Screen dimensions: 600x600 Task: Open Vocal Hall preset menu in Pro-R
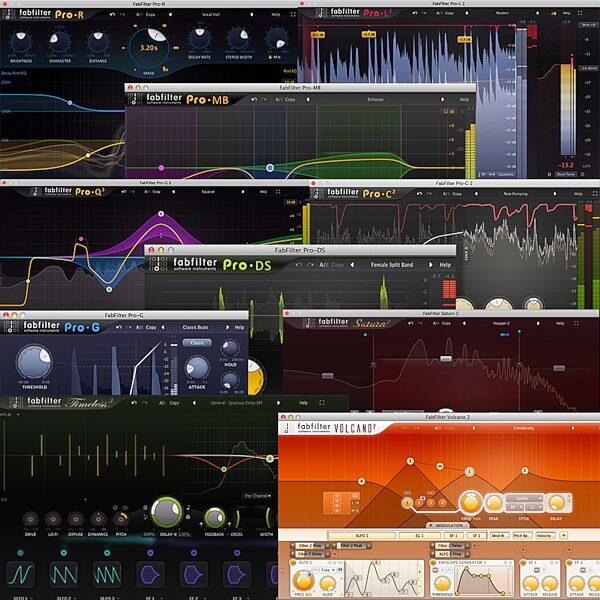pos(211,15)
